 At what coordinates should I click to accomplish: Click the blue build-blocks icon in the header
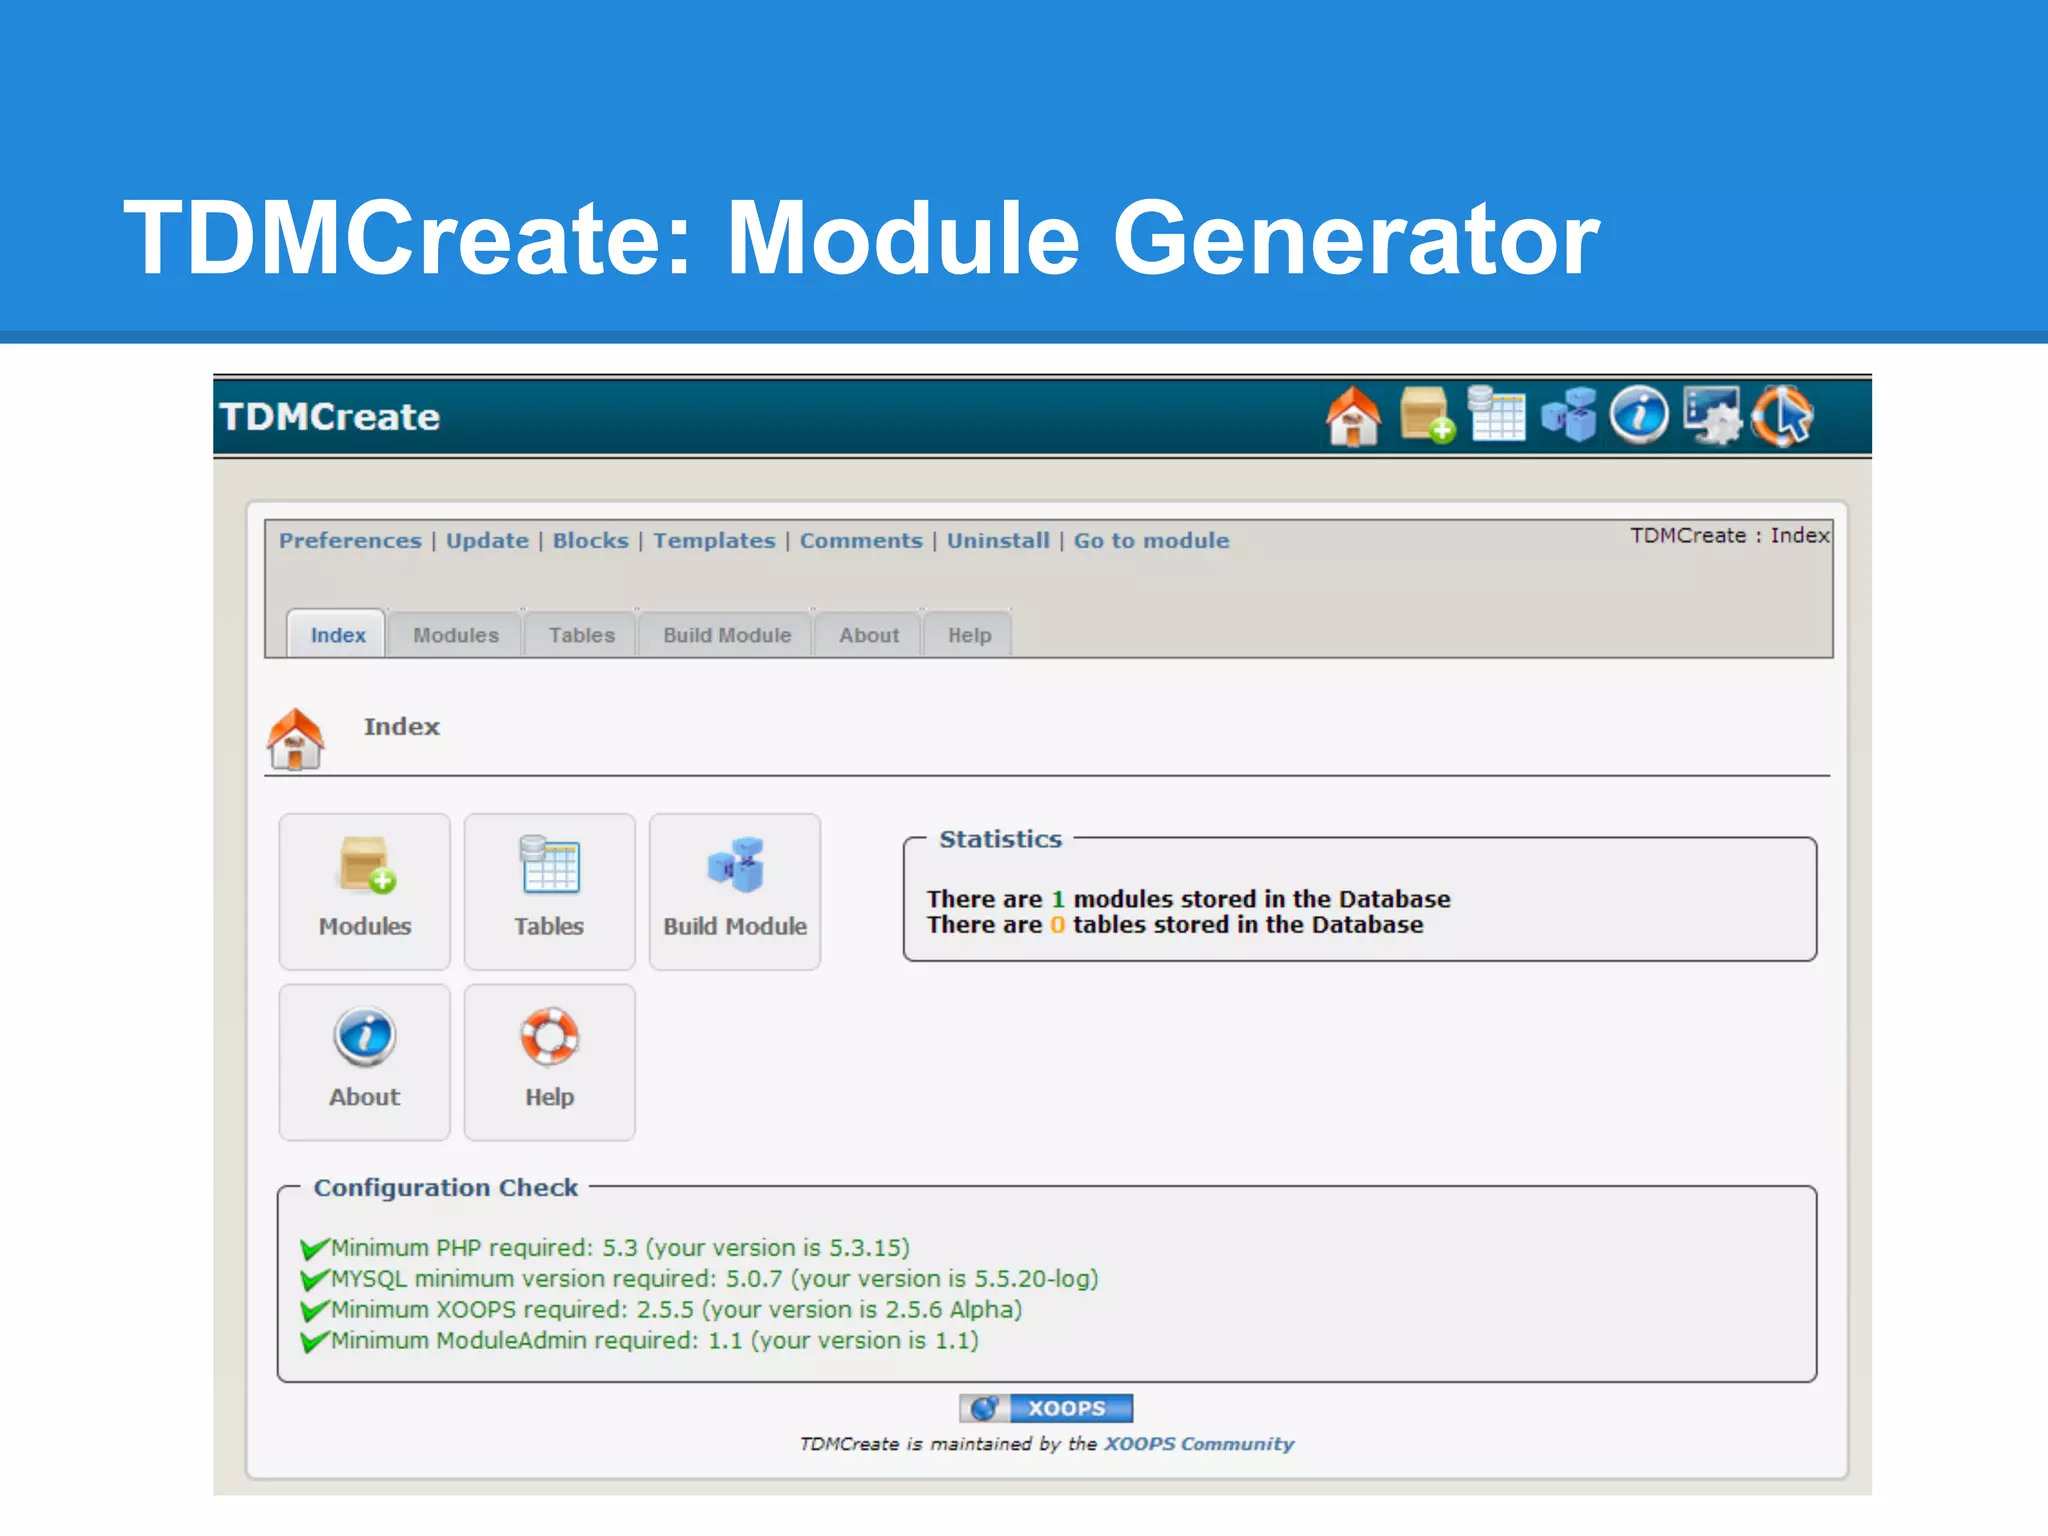(1568, 414)
